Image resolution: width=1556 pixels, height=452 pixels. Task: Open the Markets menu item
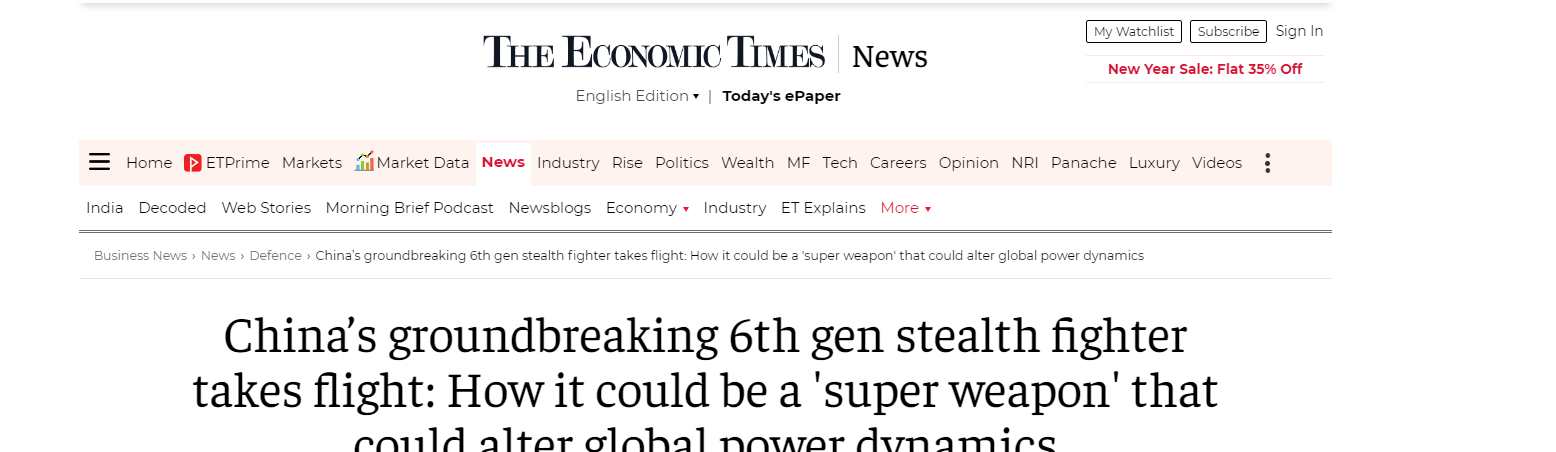[x=312, y=163]
